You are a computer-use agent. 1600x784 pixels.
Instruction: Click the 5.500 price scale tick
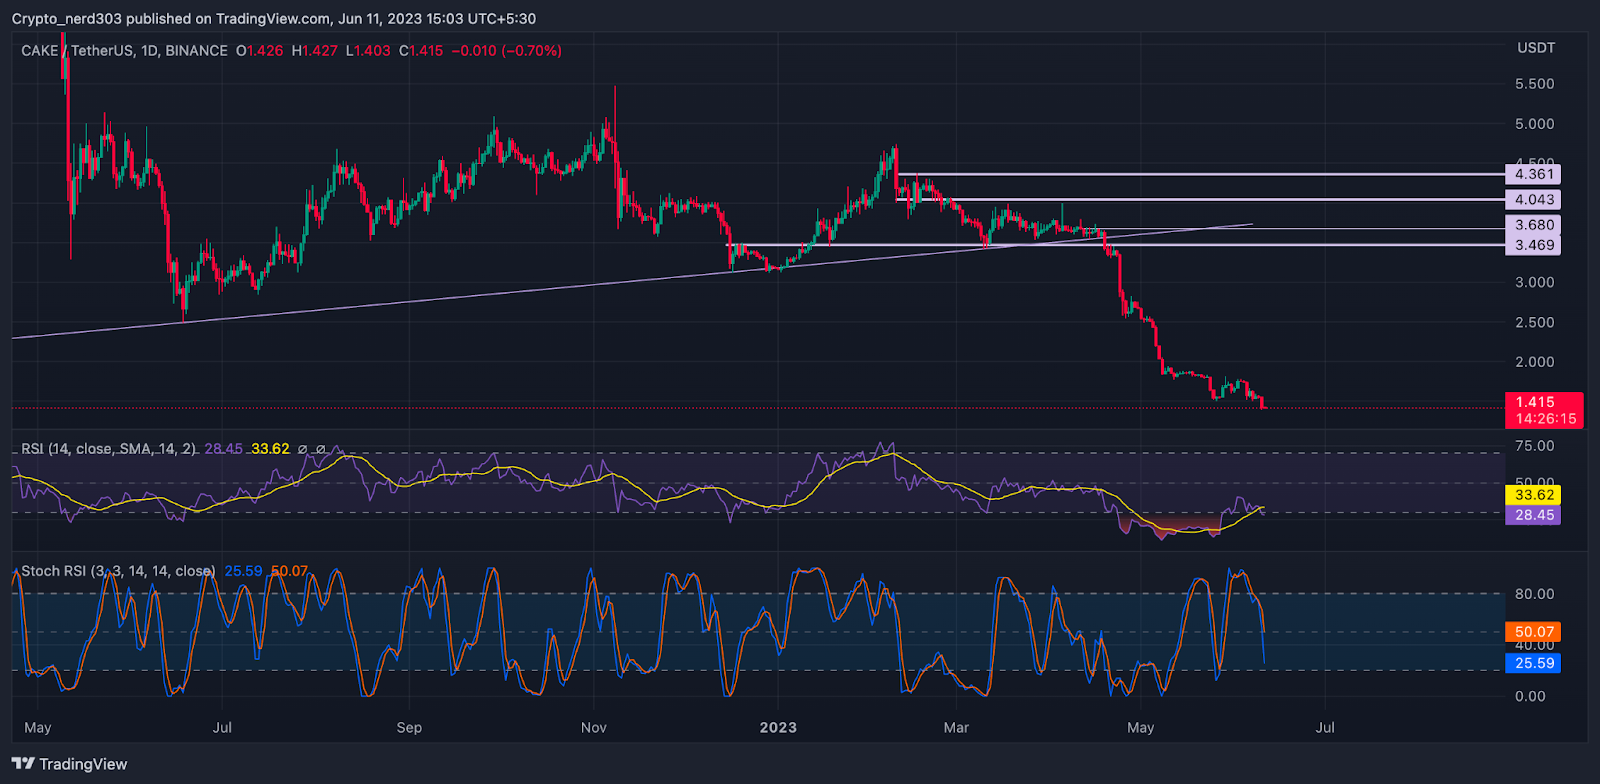click(1535, 84)
